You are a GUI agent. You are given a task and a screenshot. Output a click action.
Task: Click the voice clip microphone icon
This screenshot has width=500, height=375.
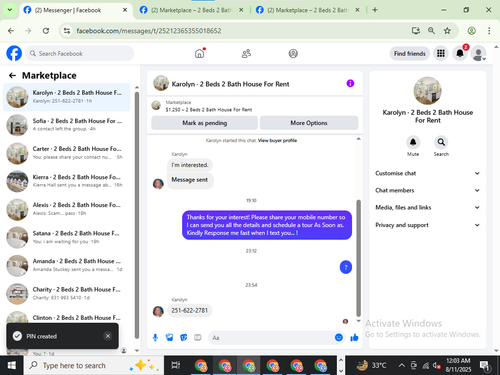tap(155, 338)
